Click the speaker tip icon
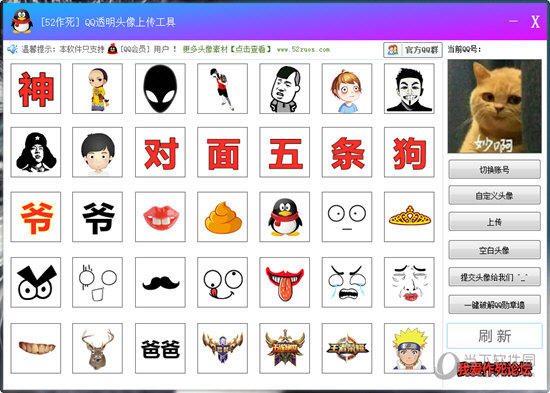Viewport: 550px width, 393px height. coord(12,49)
